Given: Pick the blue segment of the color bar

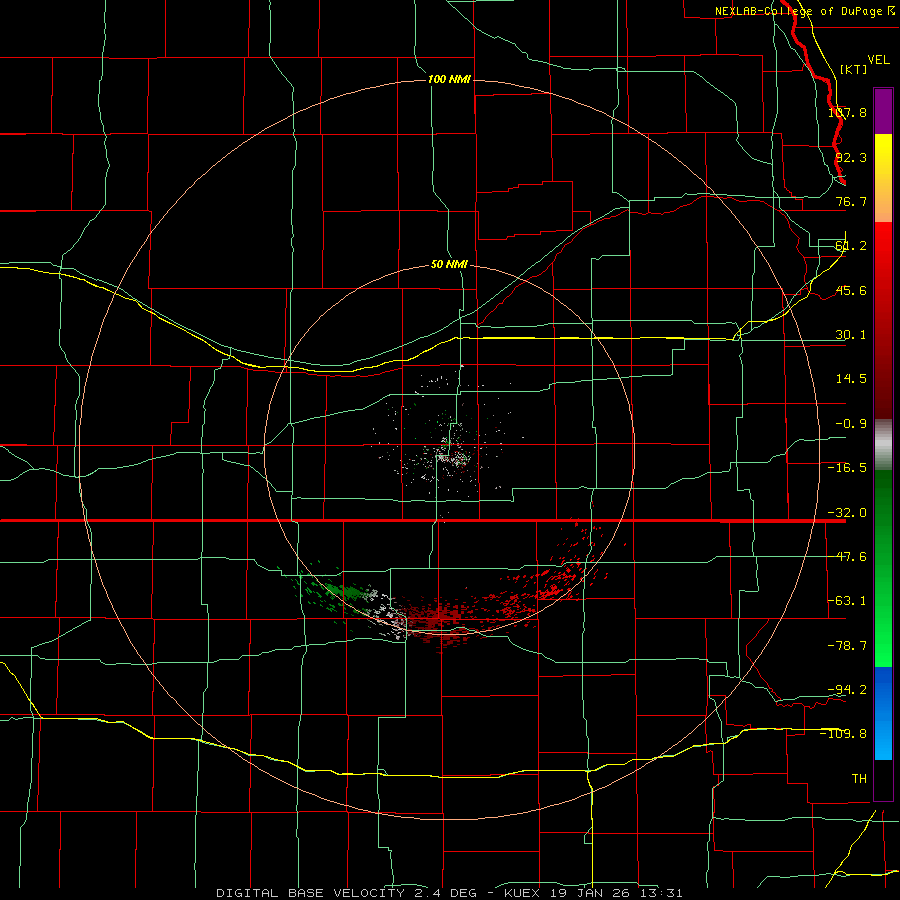Looking at the screenshot, I should (x=883, y=713).
